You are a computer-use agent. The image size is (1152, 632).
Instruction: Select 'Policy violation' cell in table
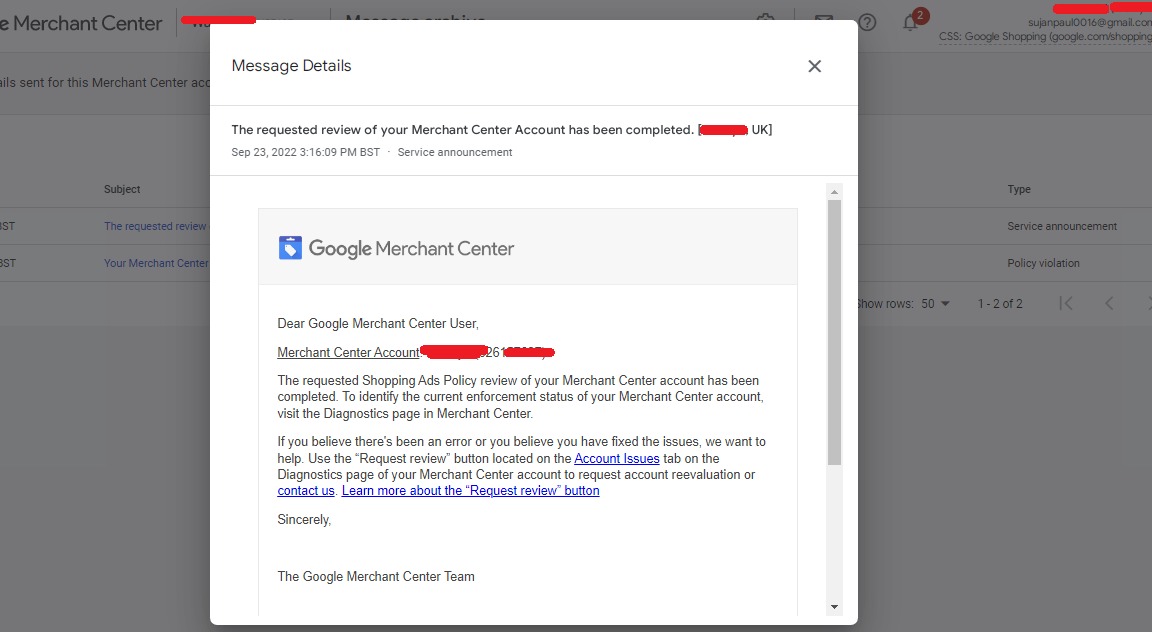pyautogui.click(x=1043, y=263)
